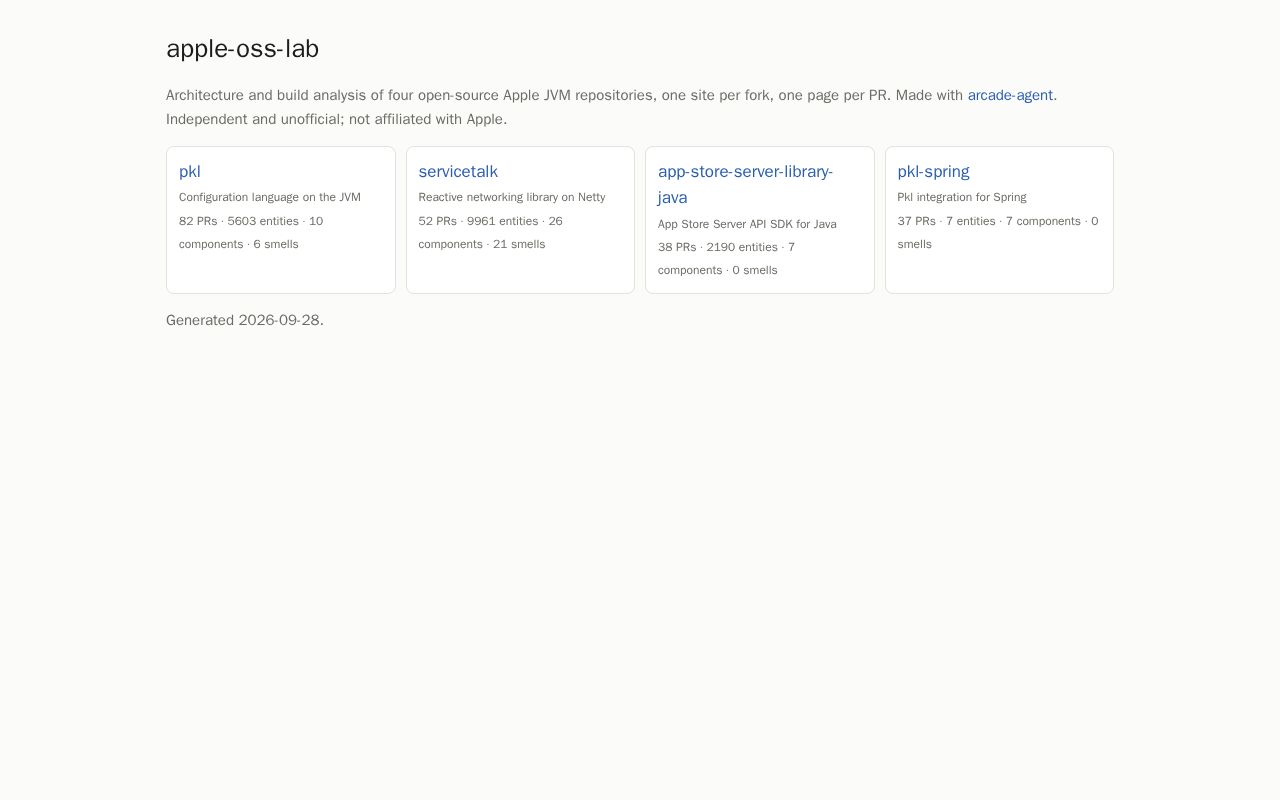Click the 'Independent and unofficial' disclaimer line
Image resolution: width=1280 pixels, height=800 pixels.
point(336,119)
